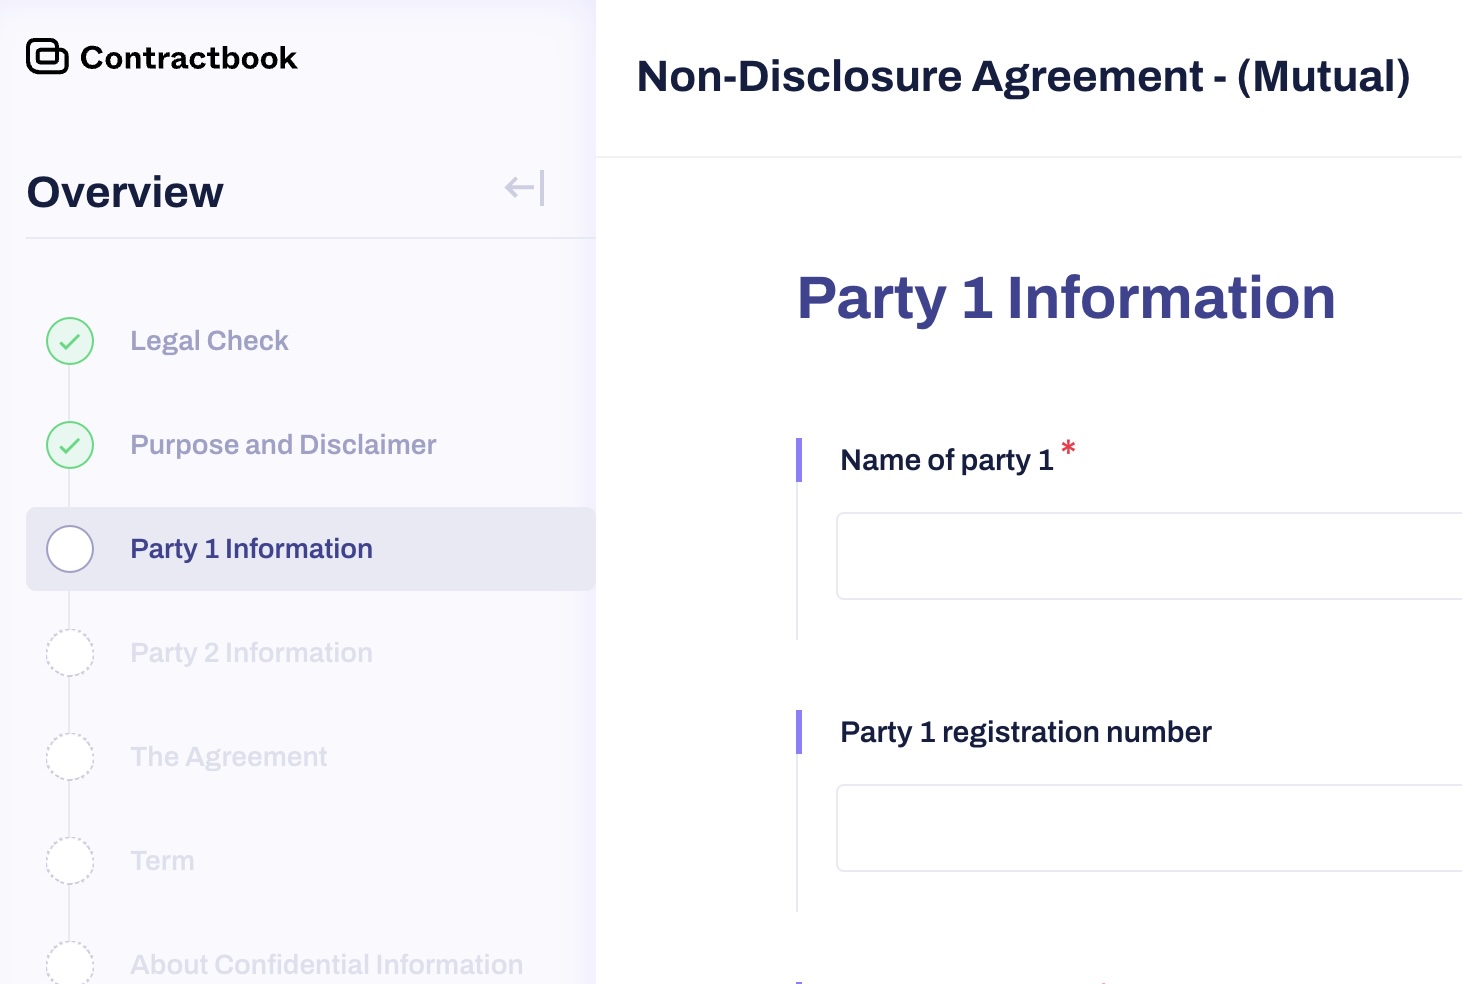
Task: Focus the Name of party 1 field
Action: (1148, 556)
